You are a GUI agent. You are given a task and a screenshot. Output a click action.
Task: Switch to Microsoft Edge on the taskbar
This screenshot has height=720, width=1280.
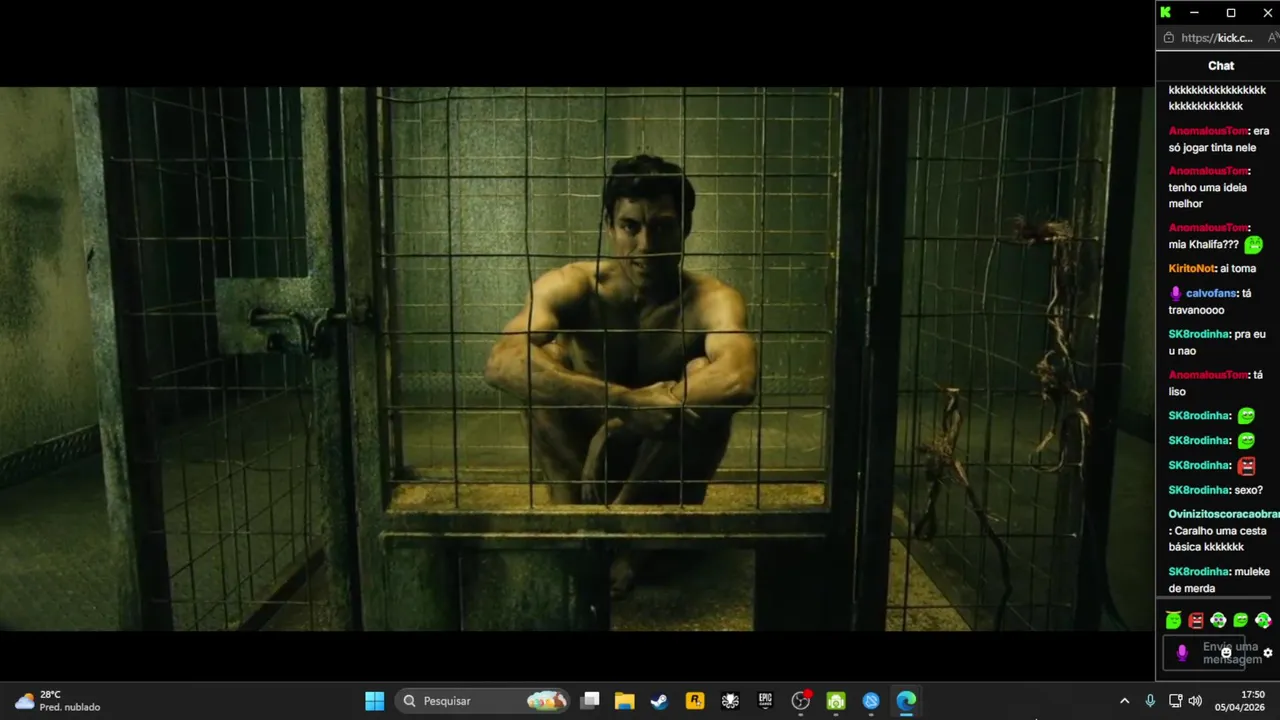pyautogui.click(x=906, y=701)
